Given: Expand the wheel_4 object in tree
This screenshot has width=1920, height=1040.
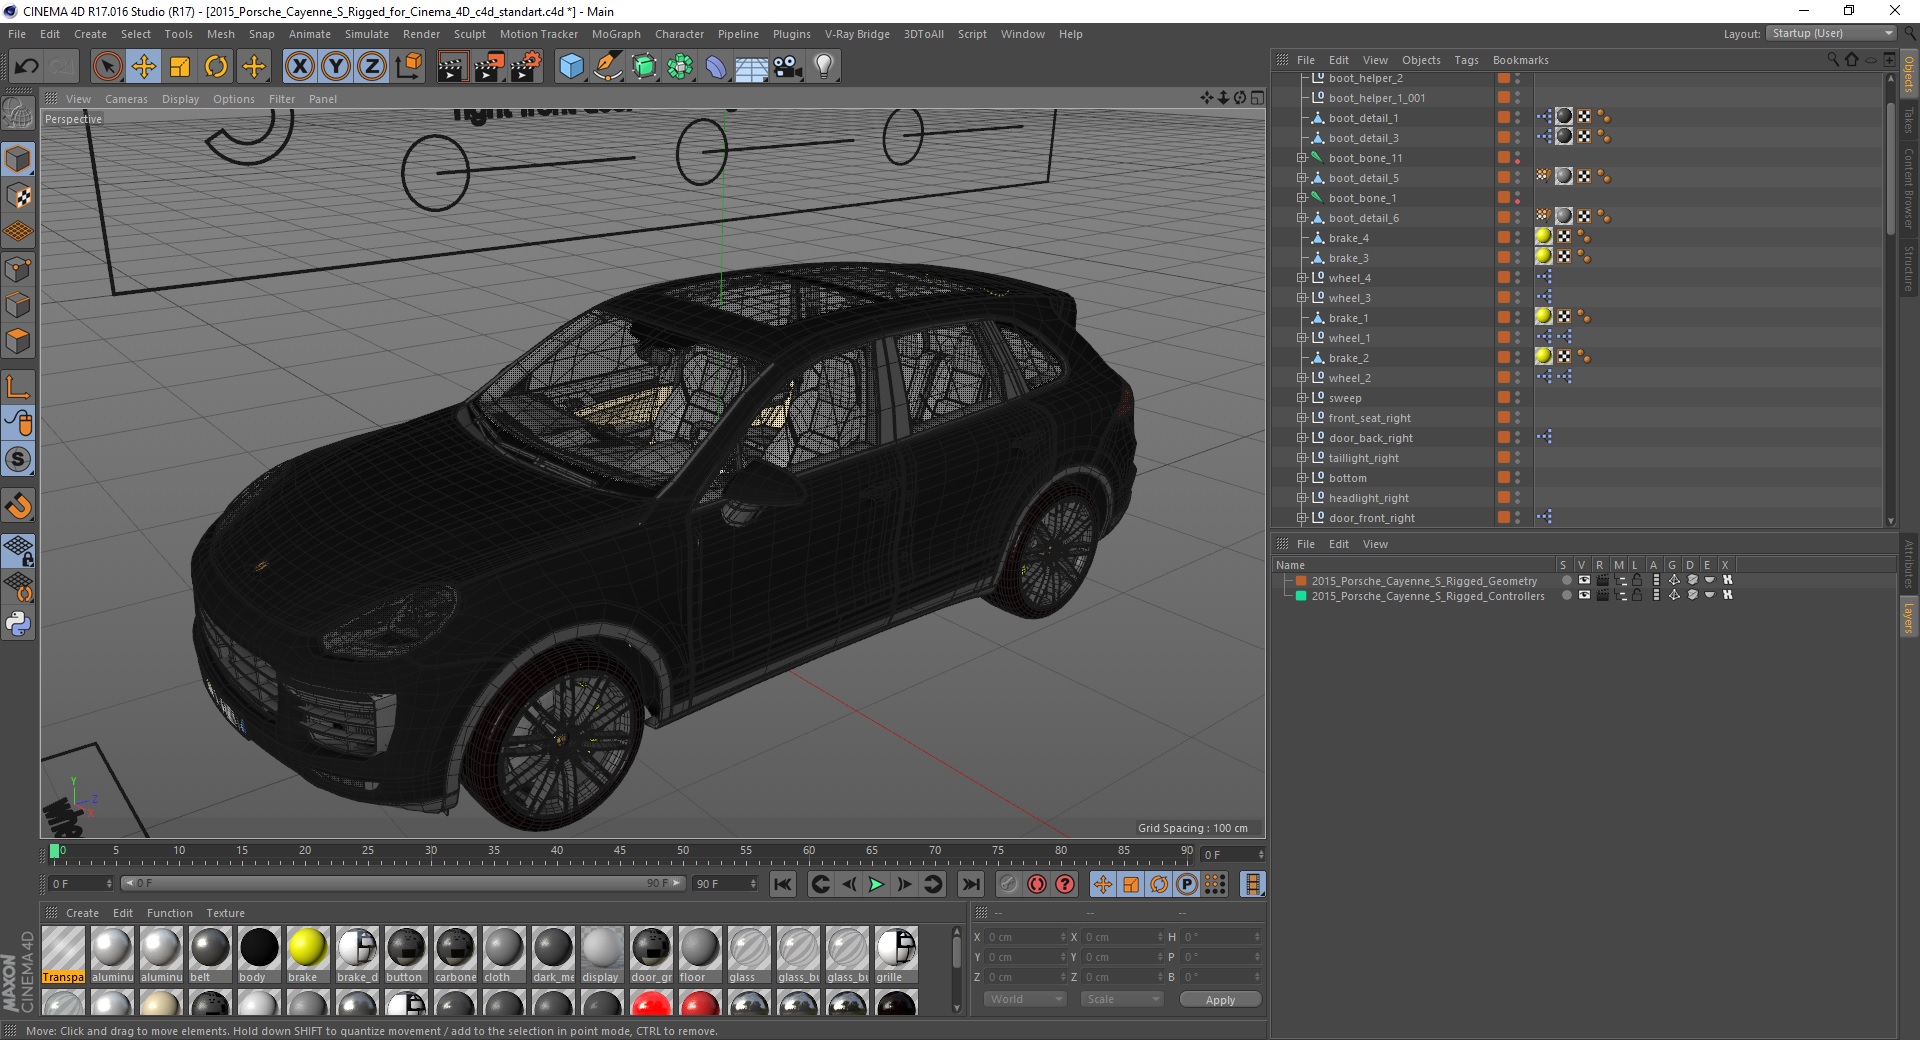Looking at the screenshot, I should click(x=1301, y=278).
